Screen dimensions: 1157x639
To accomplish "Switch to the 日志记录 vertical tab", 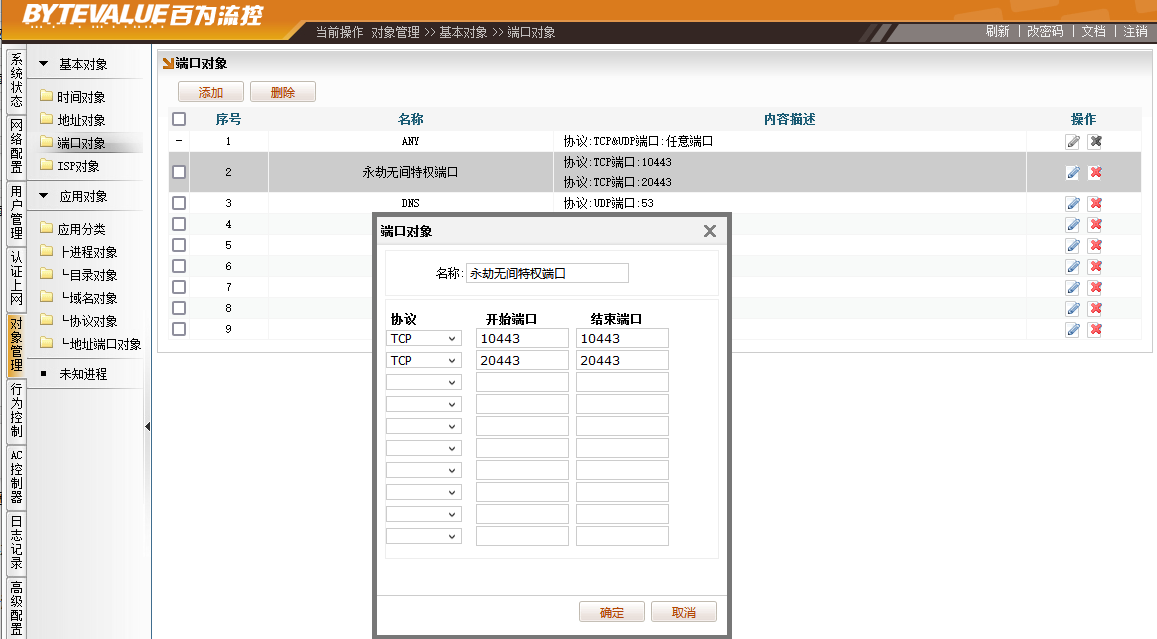I will point(16,543).
